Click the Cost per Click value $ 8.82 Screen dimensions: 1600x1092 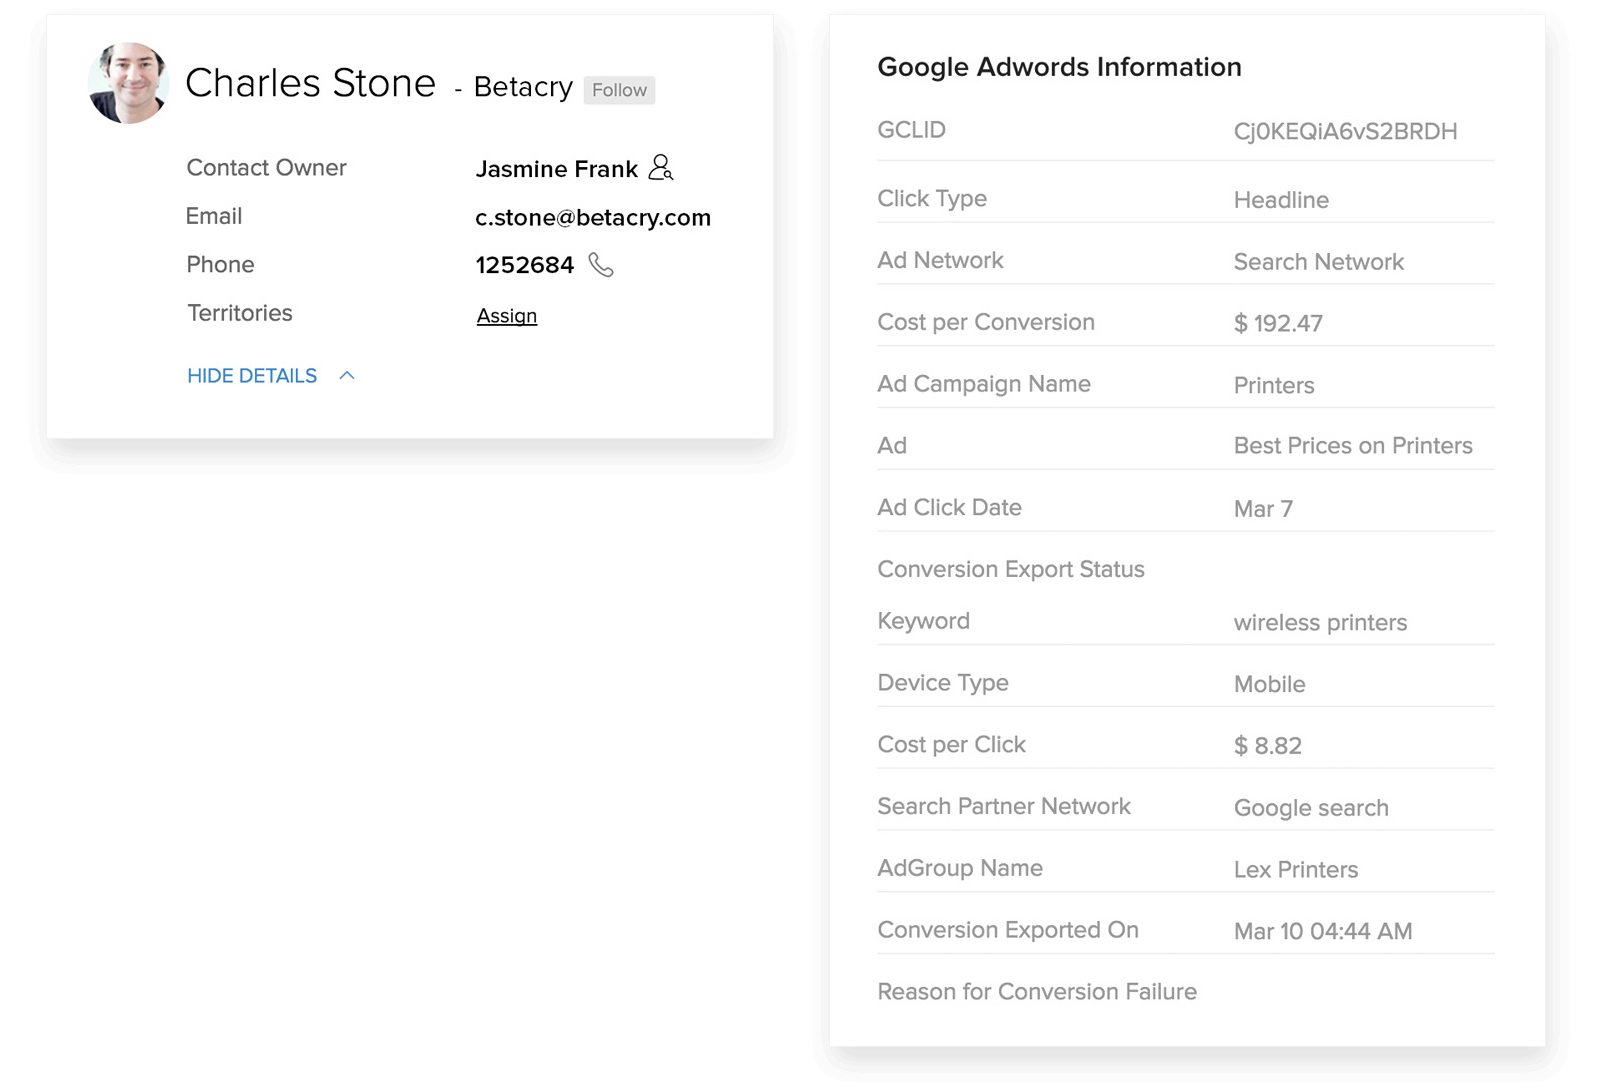pos(1267,746)
